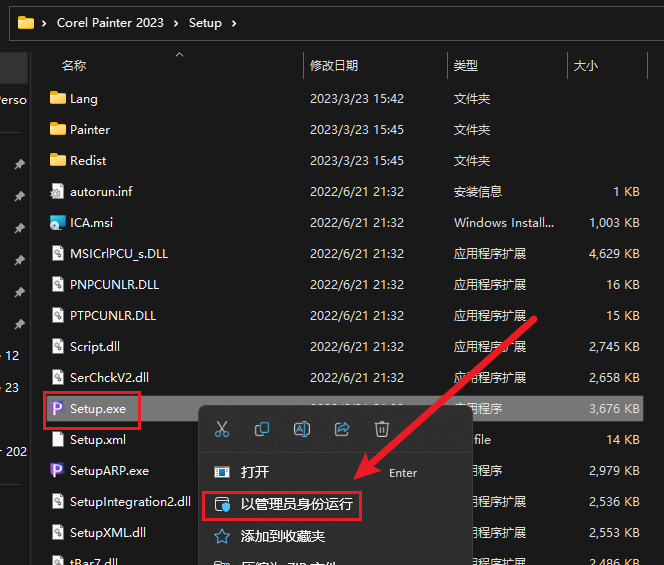Viewport: 664px width, 565px height.
Task: Select the SetupIntegration2.dll file icon
Action: click(58, 501)
